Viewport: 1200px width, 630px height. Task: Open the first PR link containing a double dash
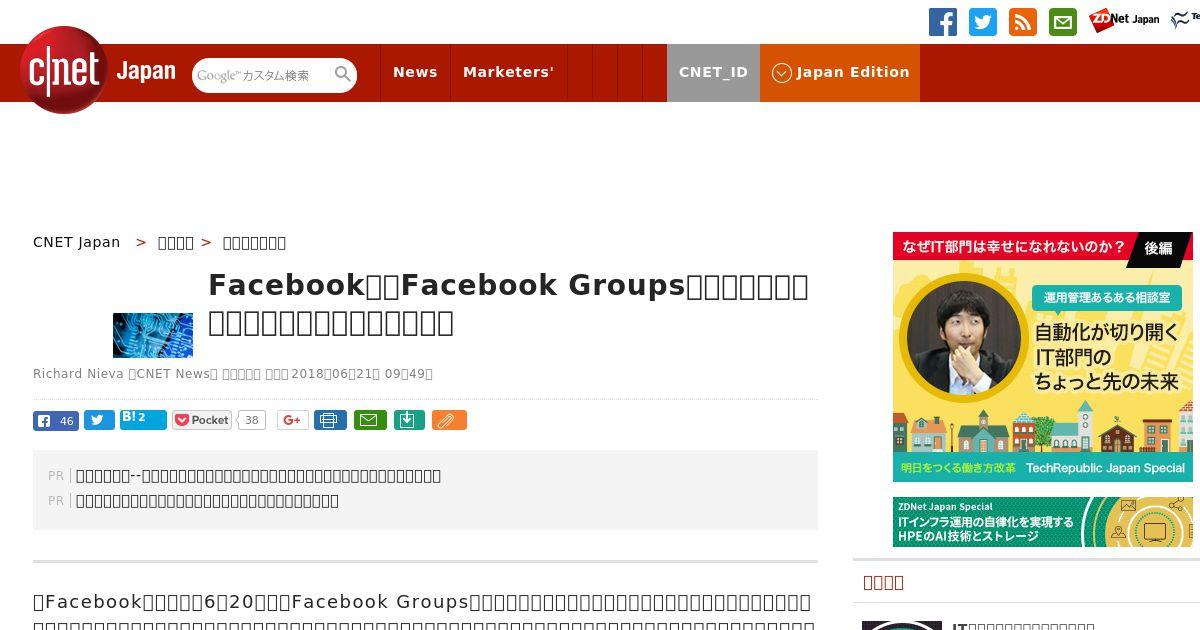click(x=258, y=476)
